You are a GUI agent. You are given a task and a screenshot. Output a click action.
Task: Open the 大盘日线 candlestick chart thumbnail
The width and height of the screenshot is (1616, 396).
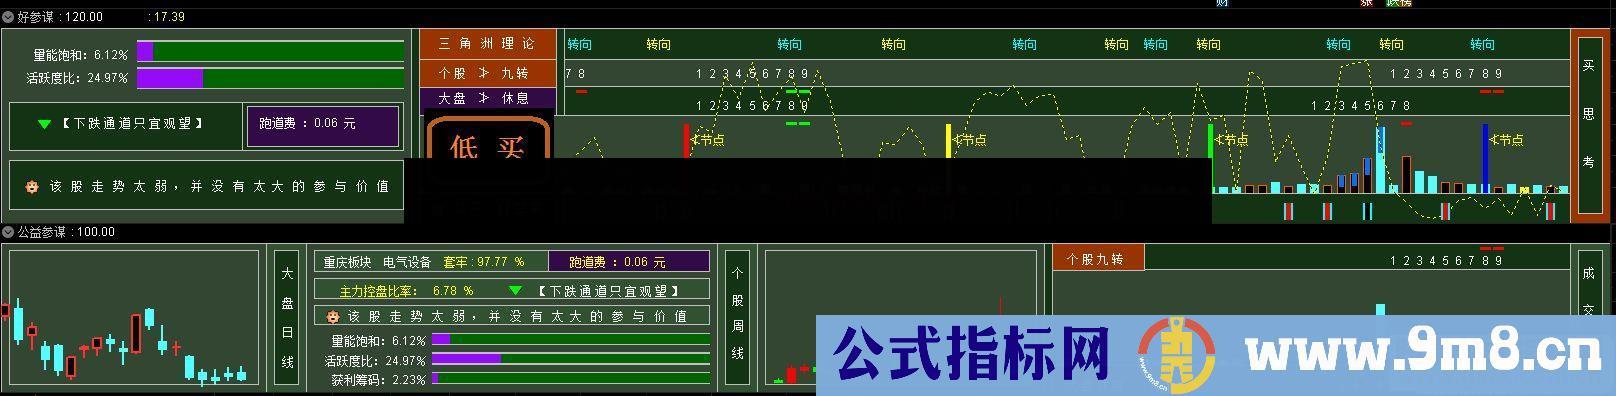[x=134, y=317]
